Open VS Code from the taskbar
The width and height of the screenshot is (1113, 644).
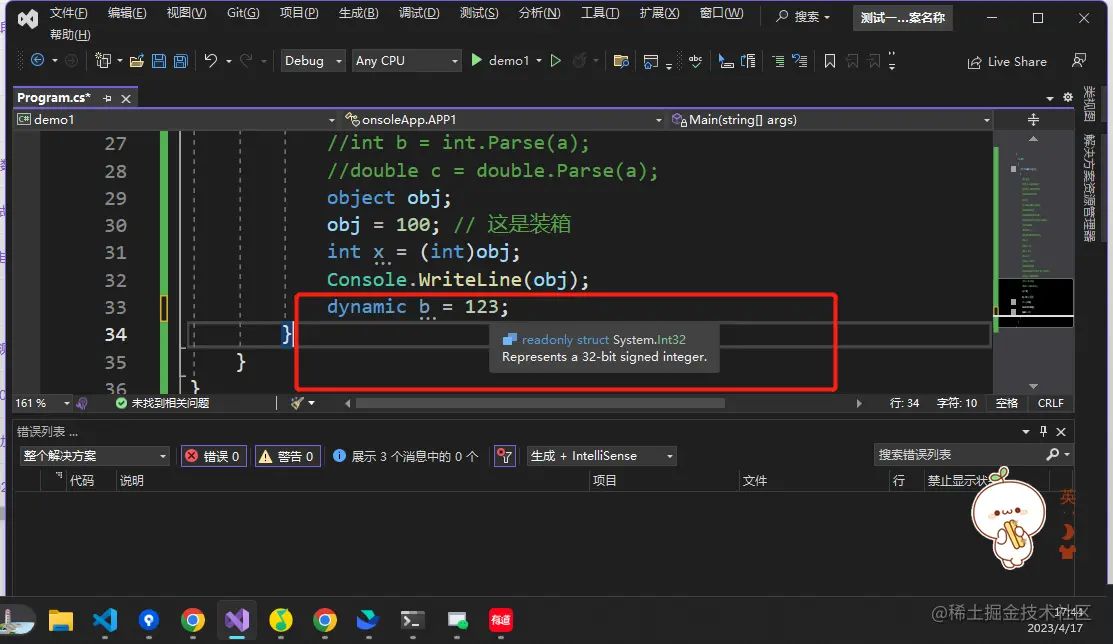[105, 620]
